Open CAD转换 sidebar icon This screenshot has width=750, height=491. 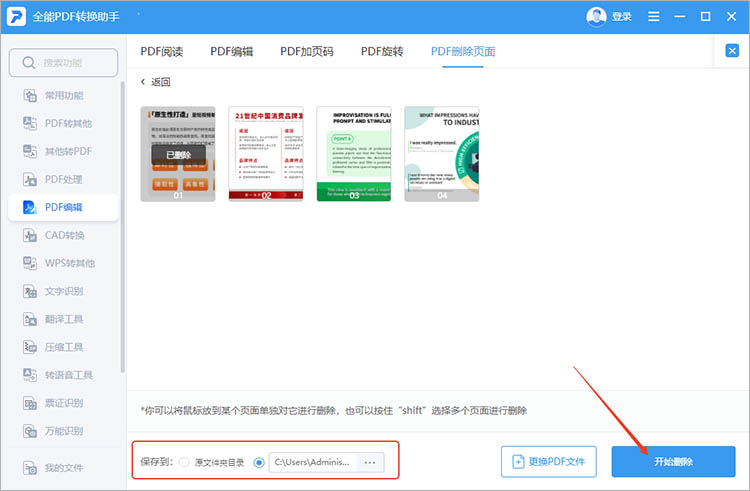tap(30, 235)
